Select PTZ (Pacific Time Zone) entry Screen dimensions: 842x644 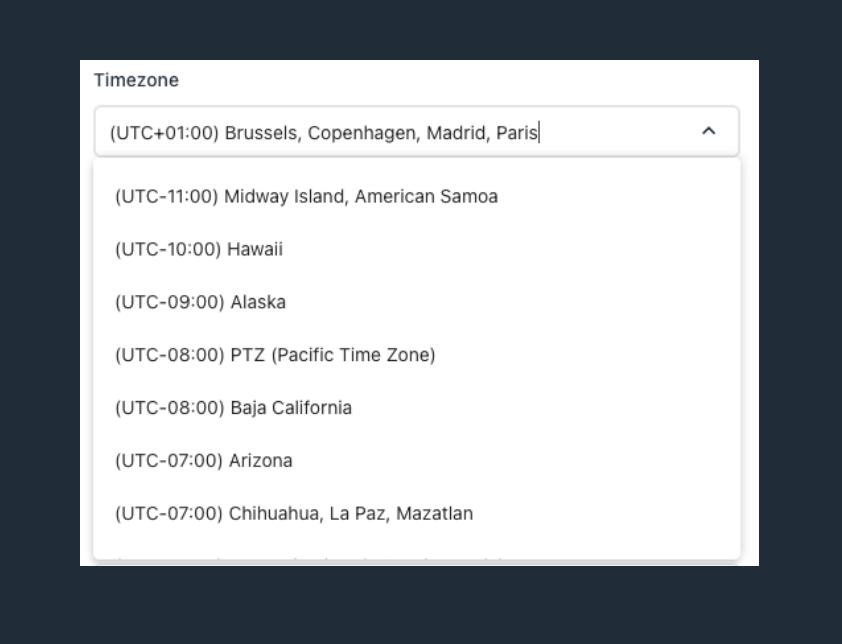pyautogui.click(x=417, y=355)
